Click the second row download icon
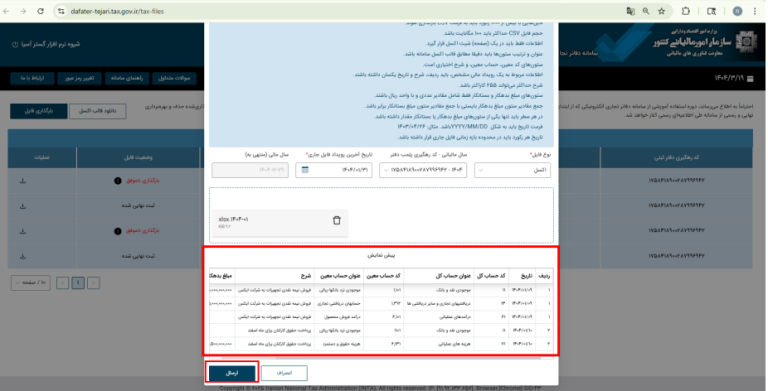The image size is (768, 391). [23, 206]
